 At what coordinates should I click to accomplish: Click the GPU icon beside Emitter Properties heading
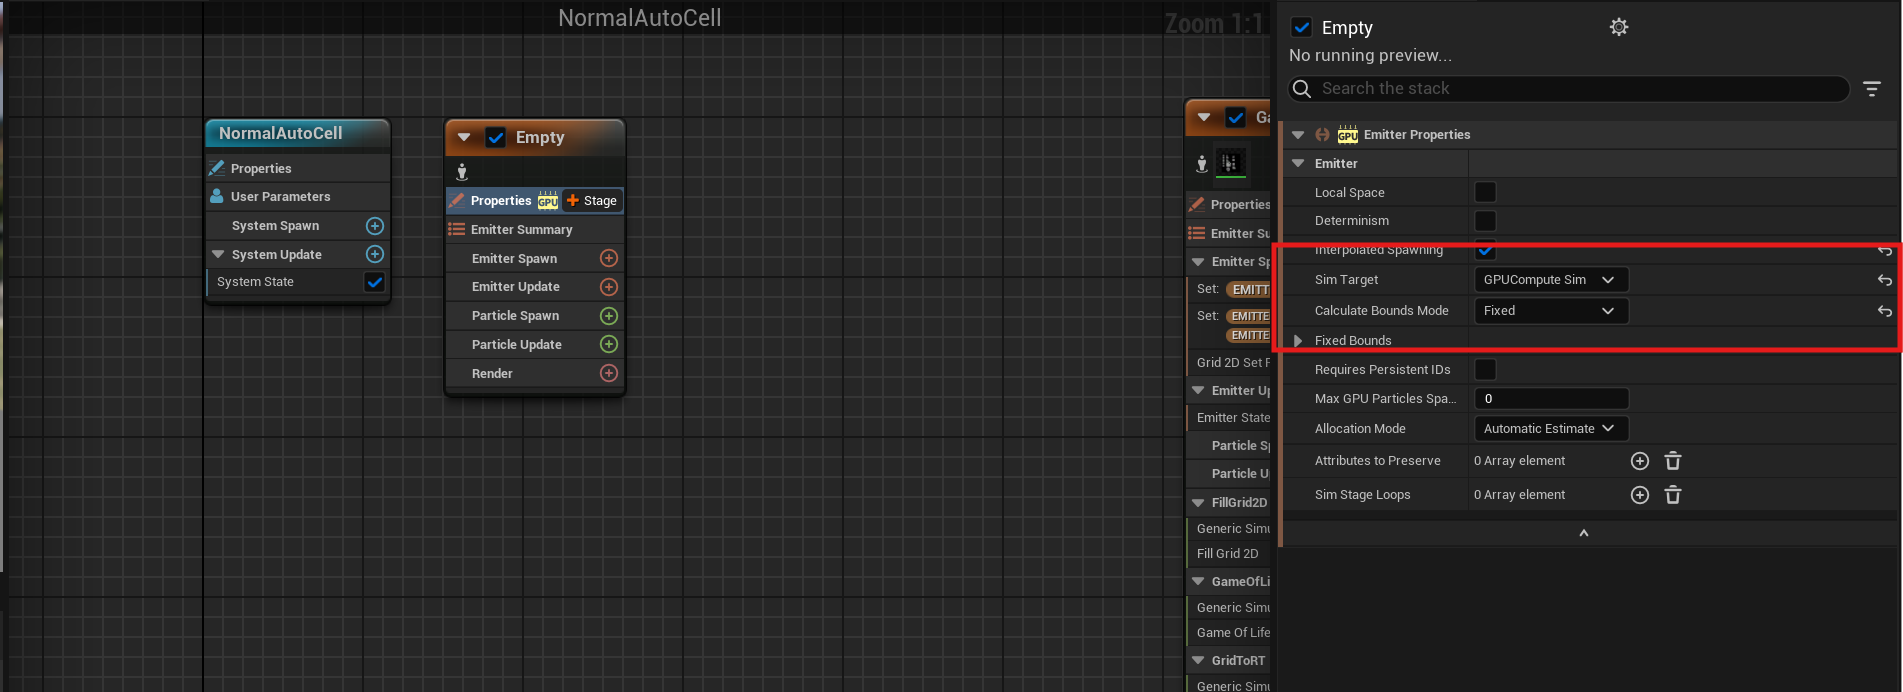[x=1348, y=134]
